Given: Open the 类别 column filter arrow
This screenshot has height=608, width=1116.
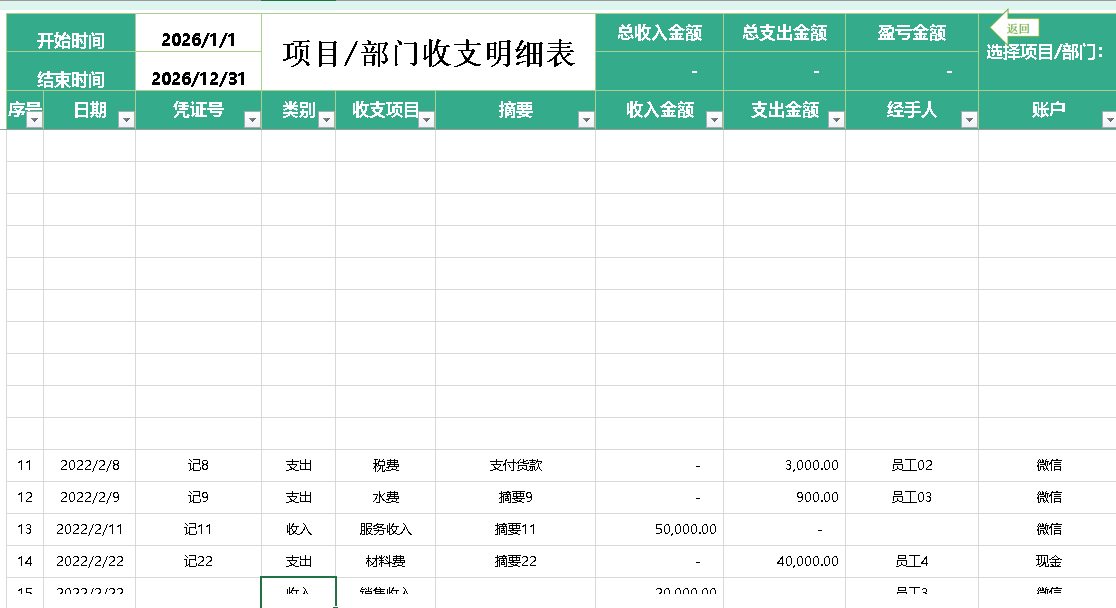Looking at the screenshot, I should [x=326, y=120].
